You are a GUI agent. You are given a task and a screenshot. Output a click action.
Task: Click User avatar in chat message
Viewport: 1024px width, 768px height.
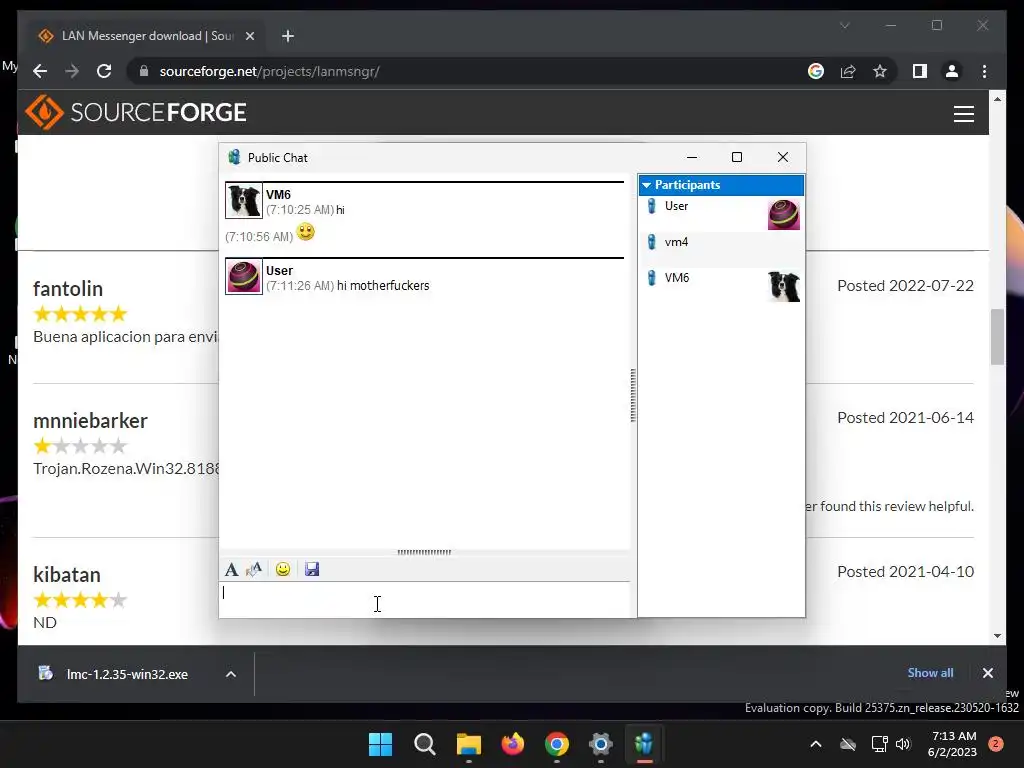point(244,276)
